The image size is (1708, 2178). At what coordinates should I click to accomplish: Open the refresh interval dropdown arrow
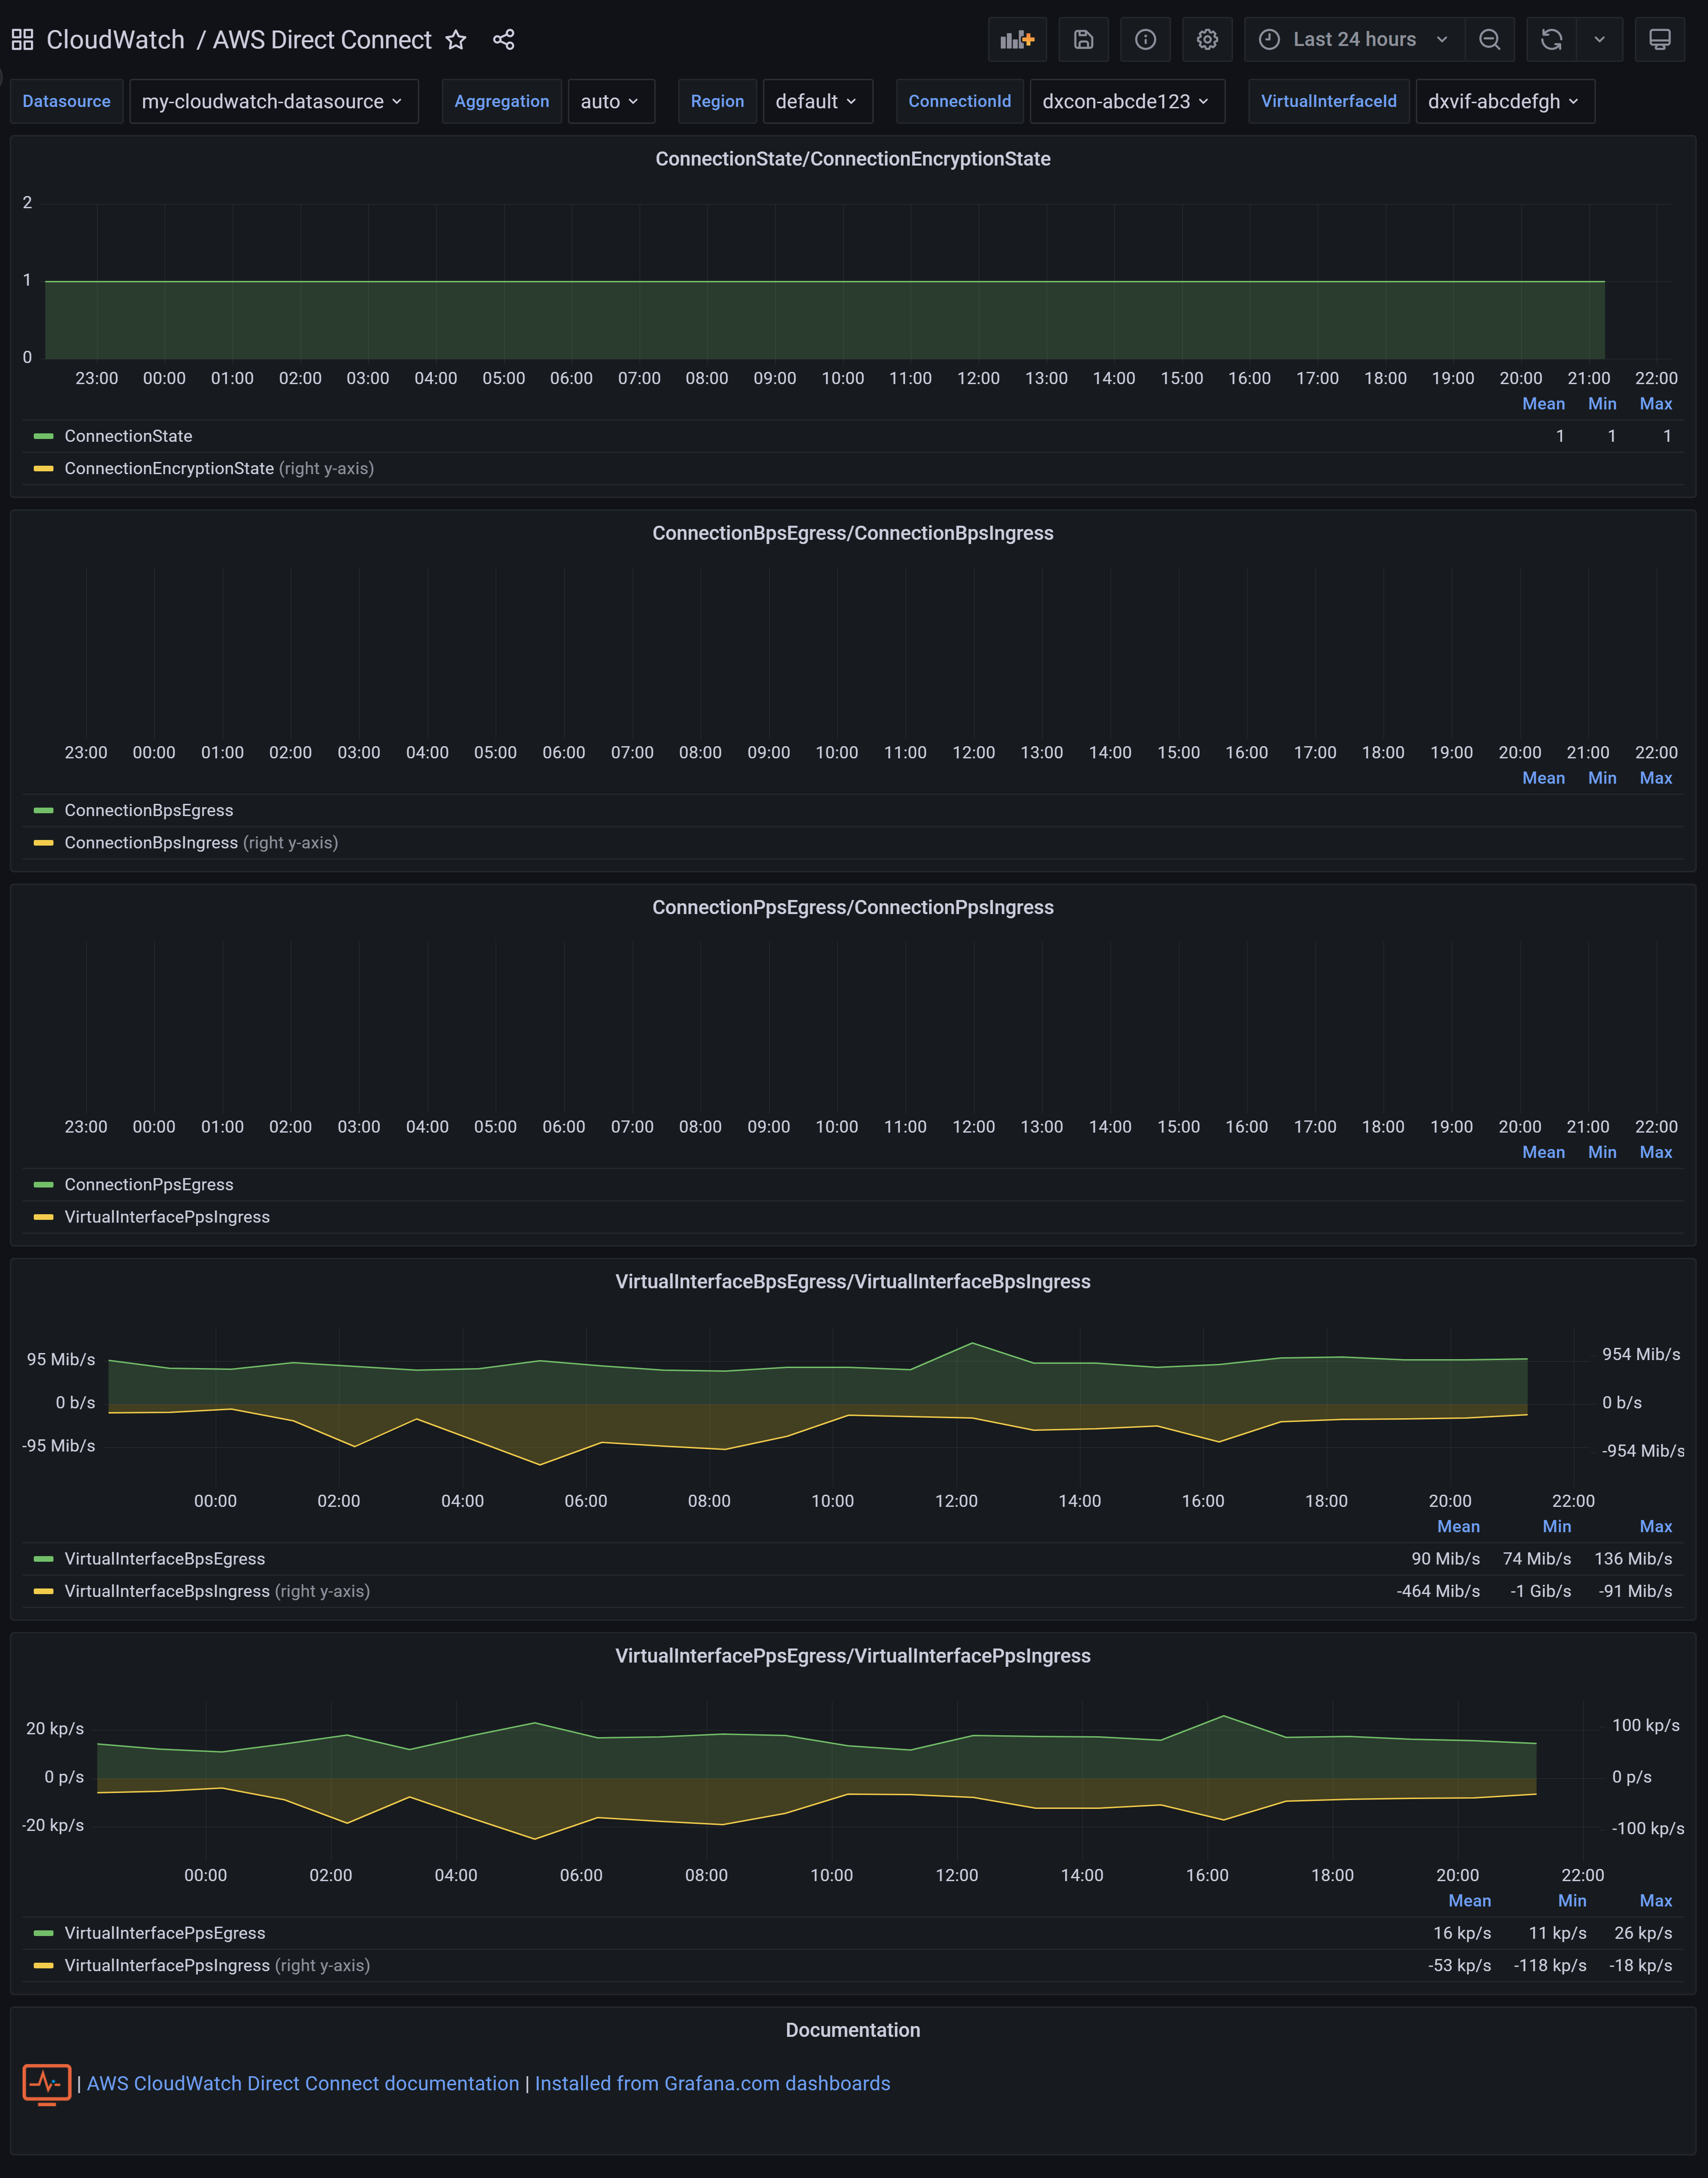[1599, 40]
